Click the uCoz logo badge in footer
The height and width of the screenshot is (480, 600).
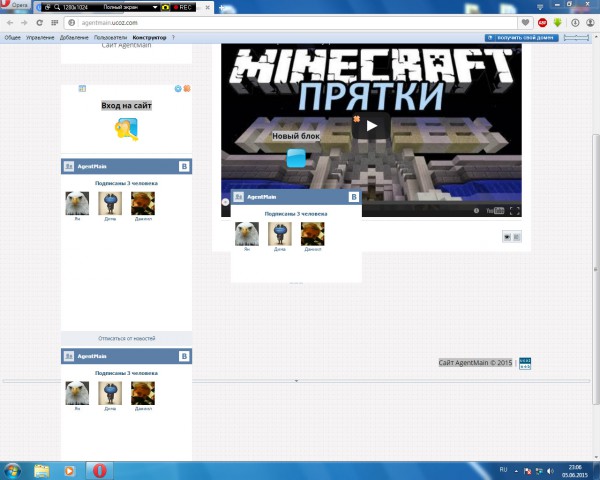pyautogui.click(x=525, y=363)
